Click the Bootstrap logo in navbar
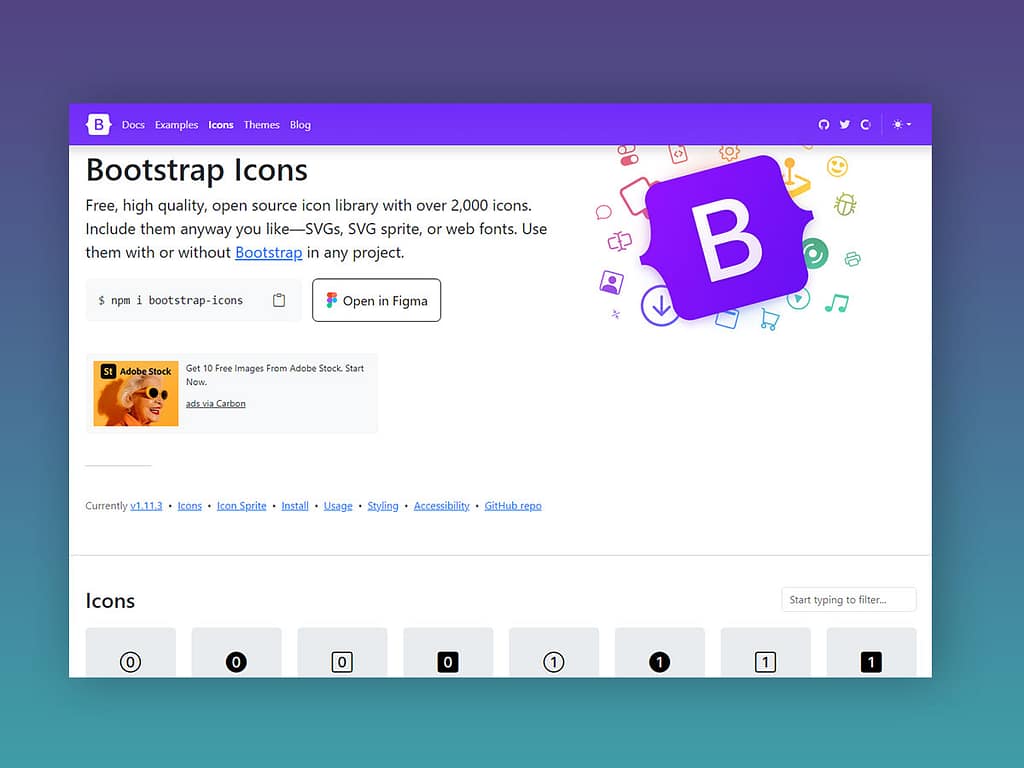Viewport: 1024px width, 768px height. pyautogui.click(x=98, y=125)
